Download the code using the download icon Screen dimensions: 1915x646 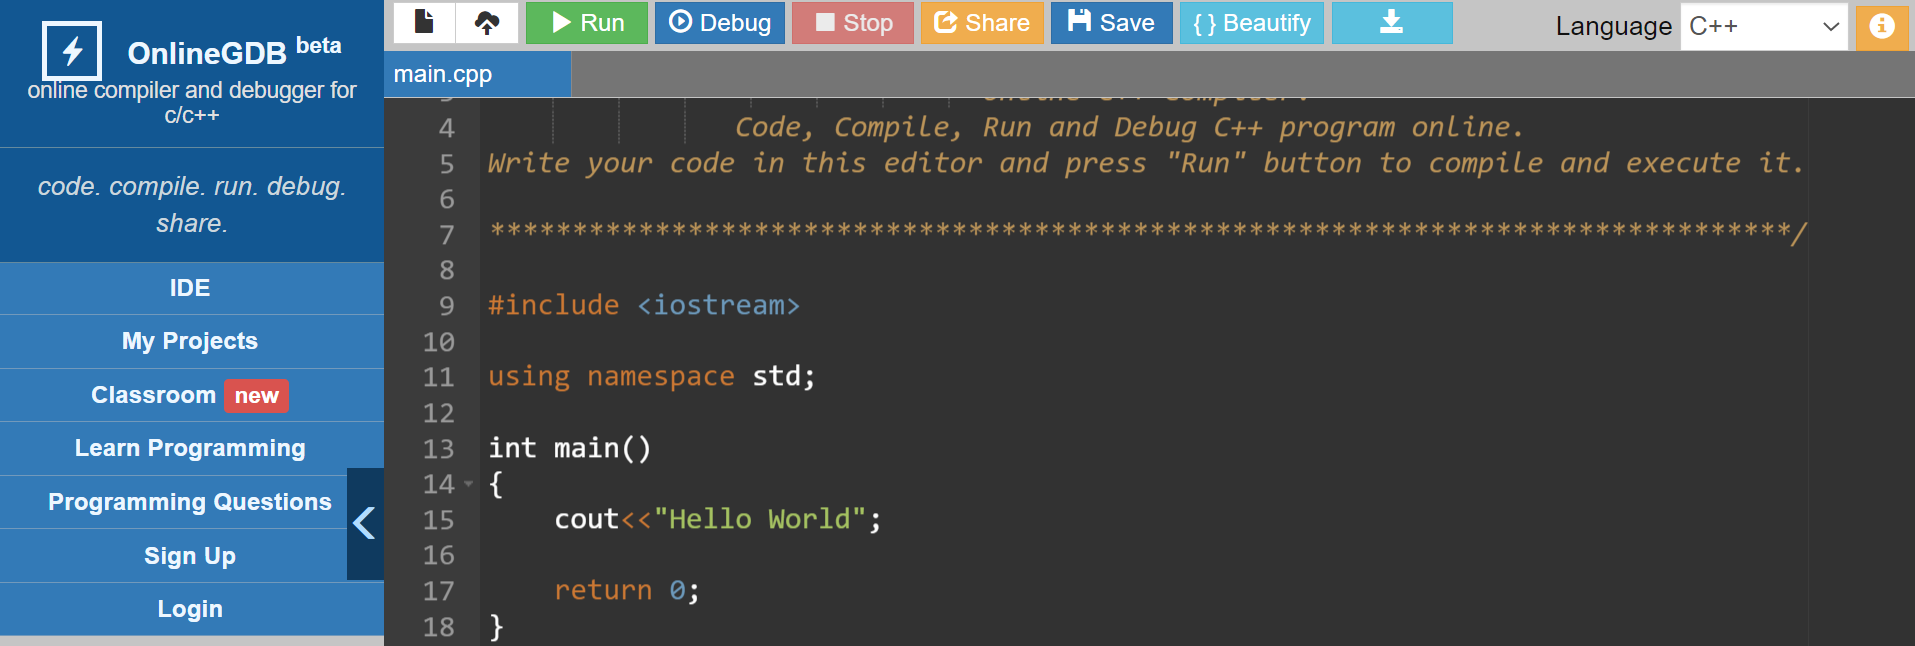click(x=1392, y=22)
